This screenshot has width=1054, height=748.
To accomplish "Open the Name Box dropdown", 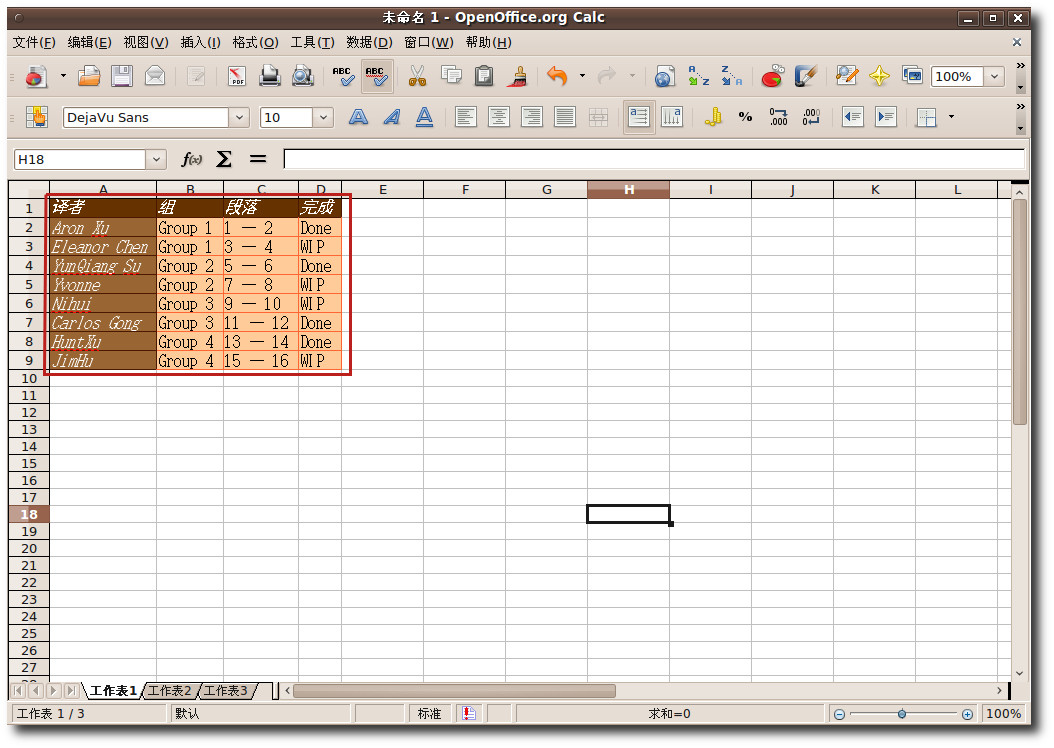I will (156, 159).
